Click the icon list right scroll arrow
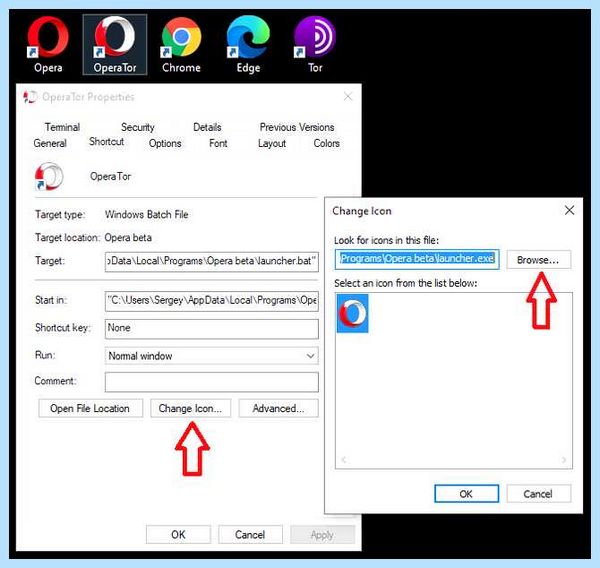 [x=564, y=460]
